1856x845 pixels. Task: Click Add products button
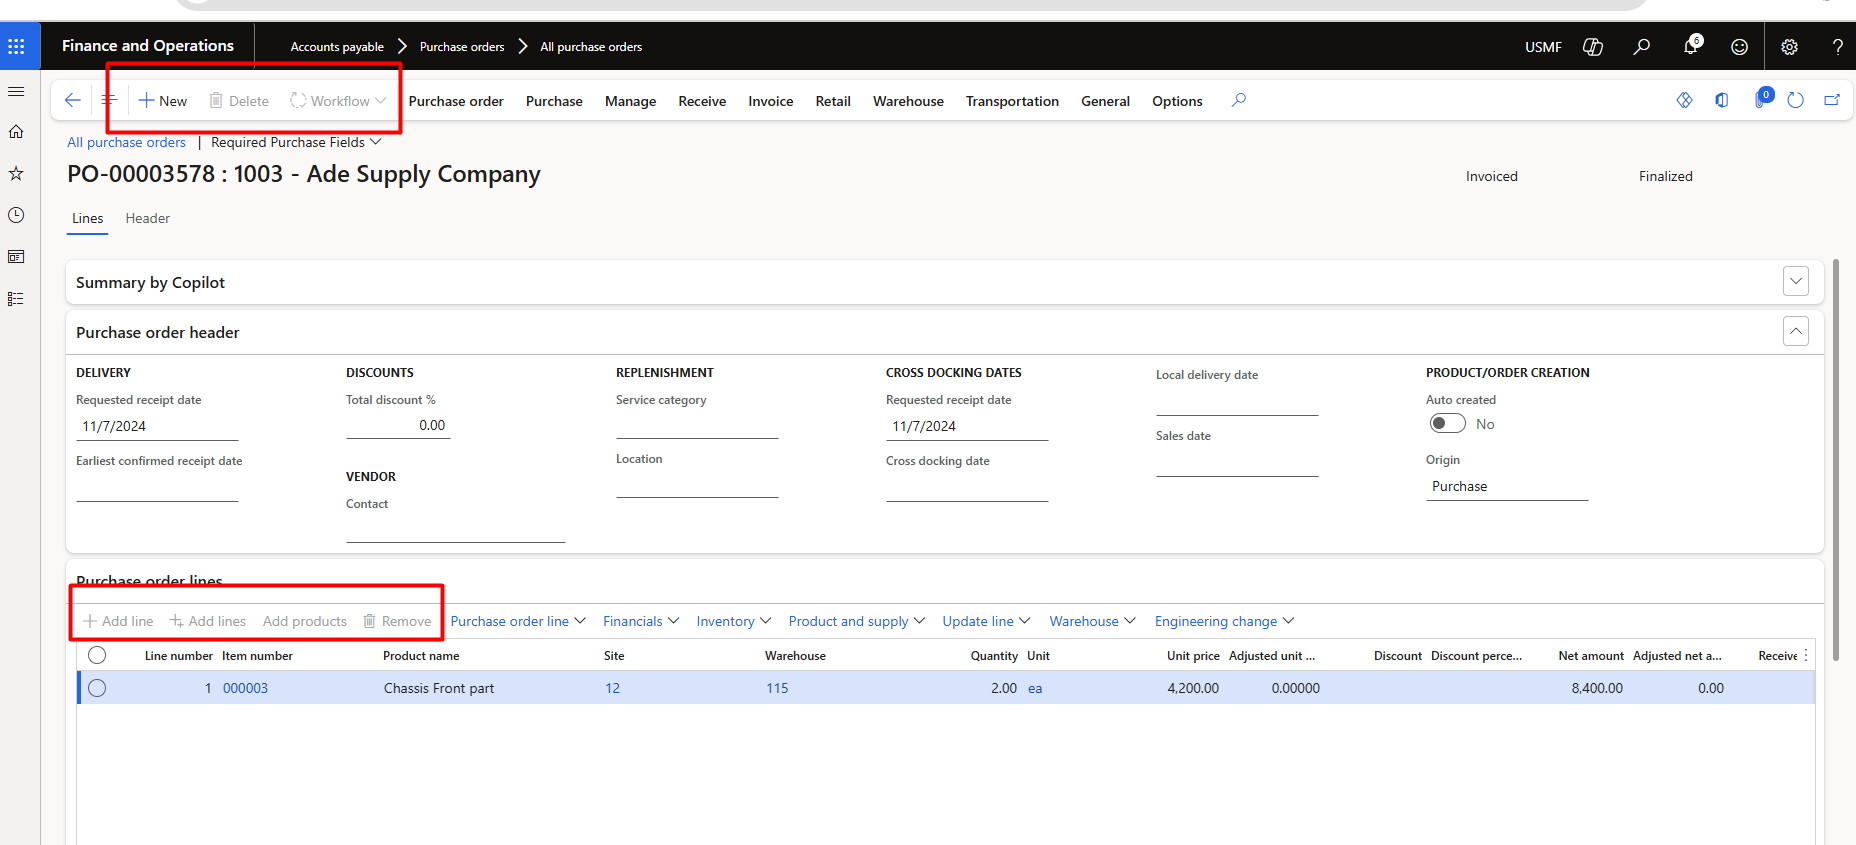(x=304, y=621)
